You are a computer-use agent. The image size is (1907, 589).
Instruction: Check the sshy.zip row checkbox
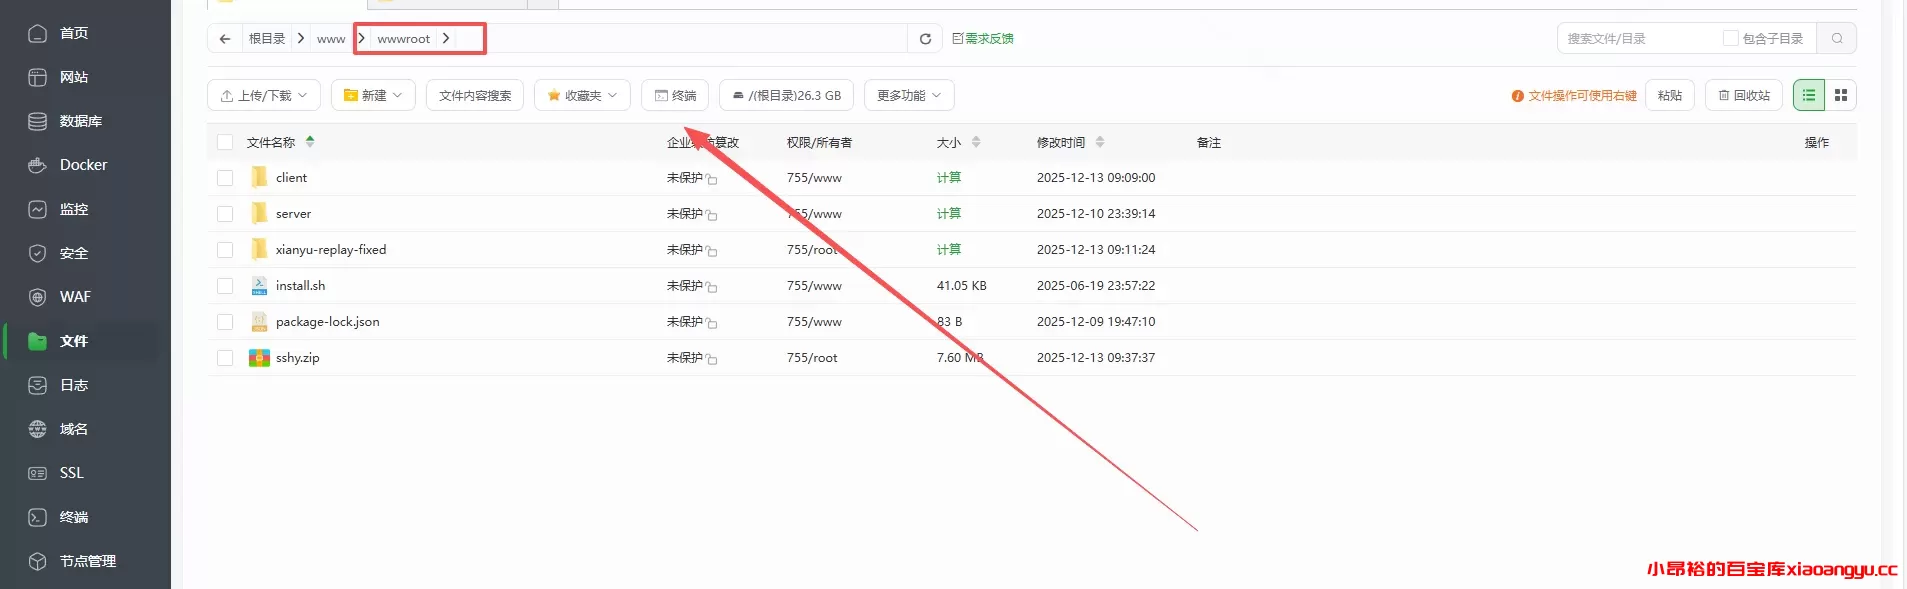pyautogui.click(x=225, y=358)
